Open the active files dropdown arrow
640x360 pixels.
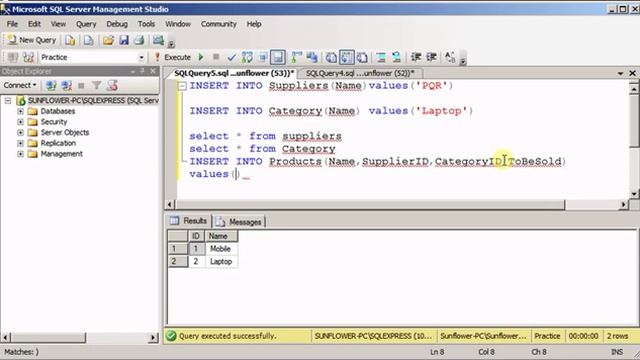pyautogui.click(x=620, y=73)
